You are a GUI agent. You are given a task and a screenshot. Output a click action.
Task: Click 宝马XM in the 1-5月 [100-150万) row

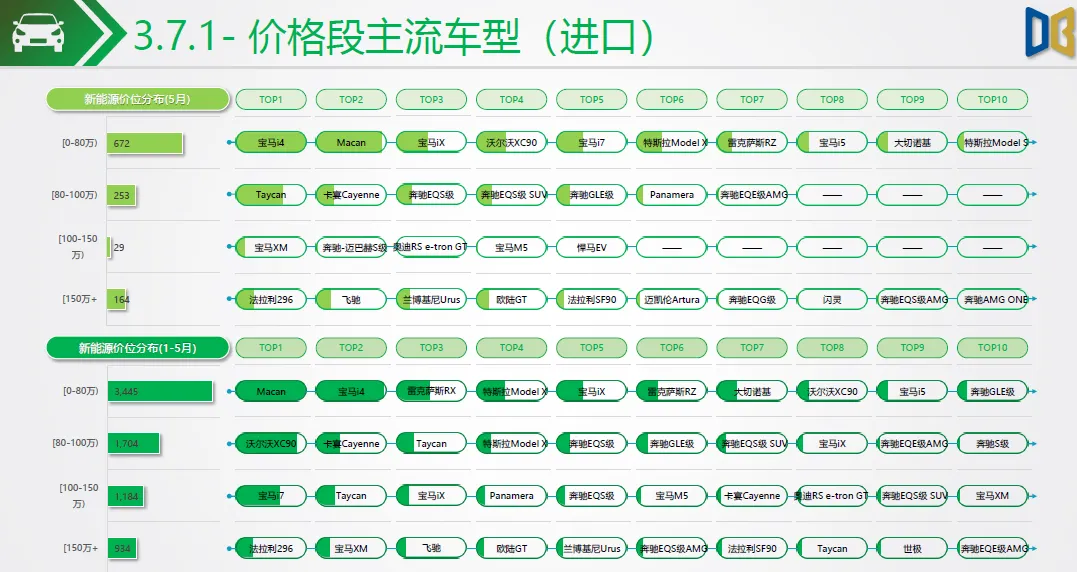click(993, 496)
